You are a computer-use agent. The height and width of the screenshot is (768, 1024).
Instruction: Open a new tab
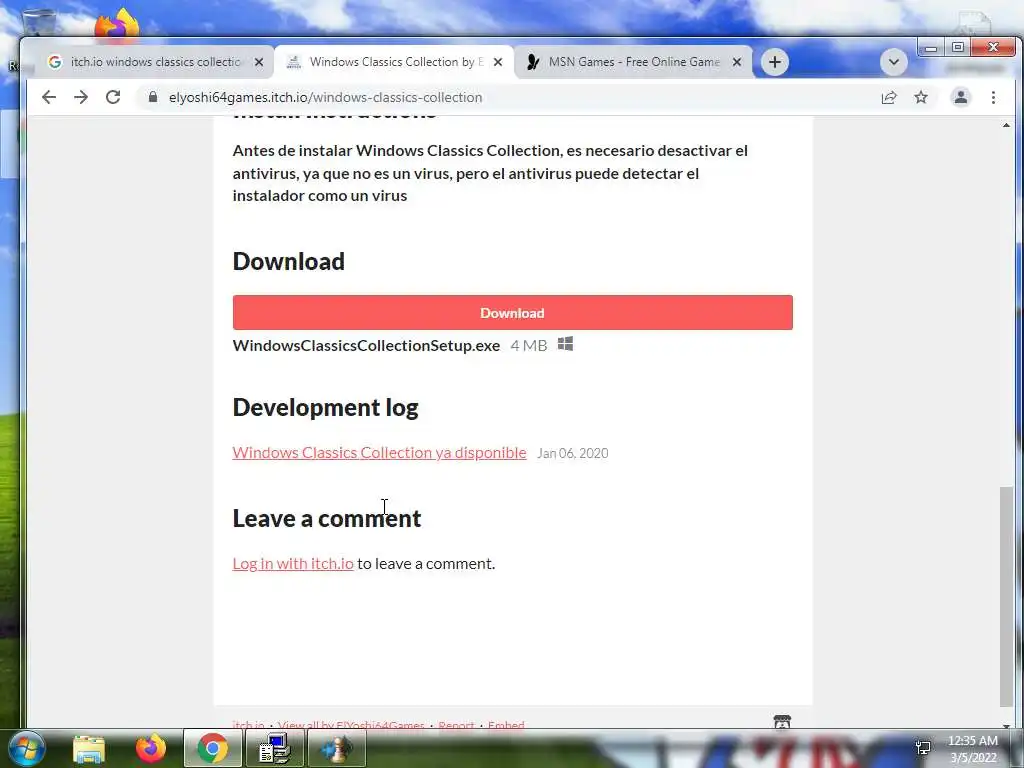pos(775,62)
